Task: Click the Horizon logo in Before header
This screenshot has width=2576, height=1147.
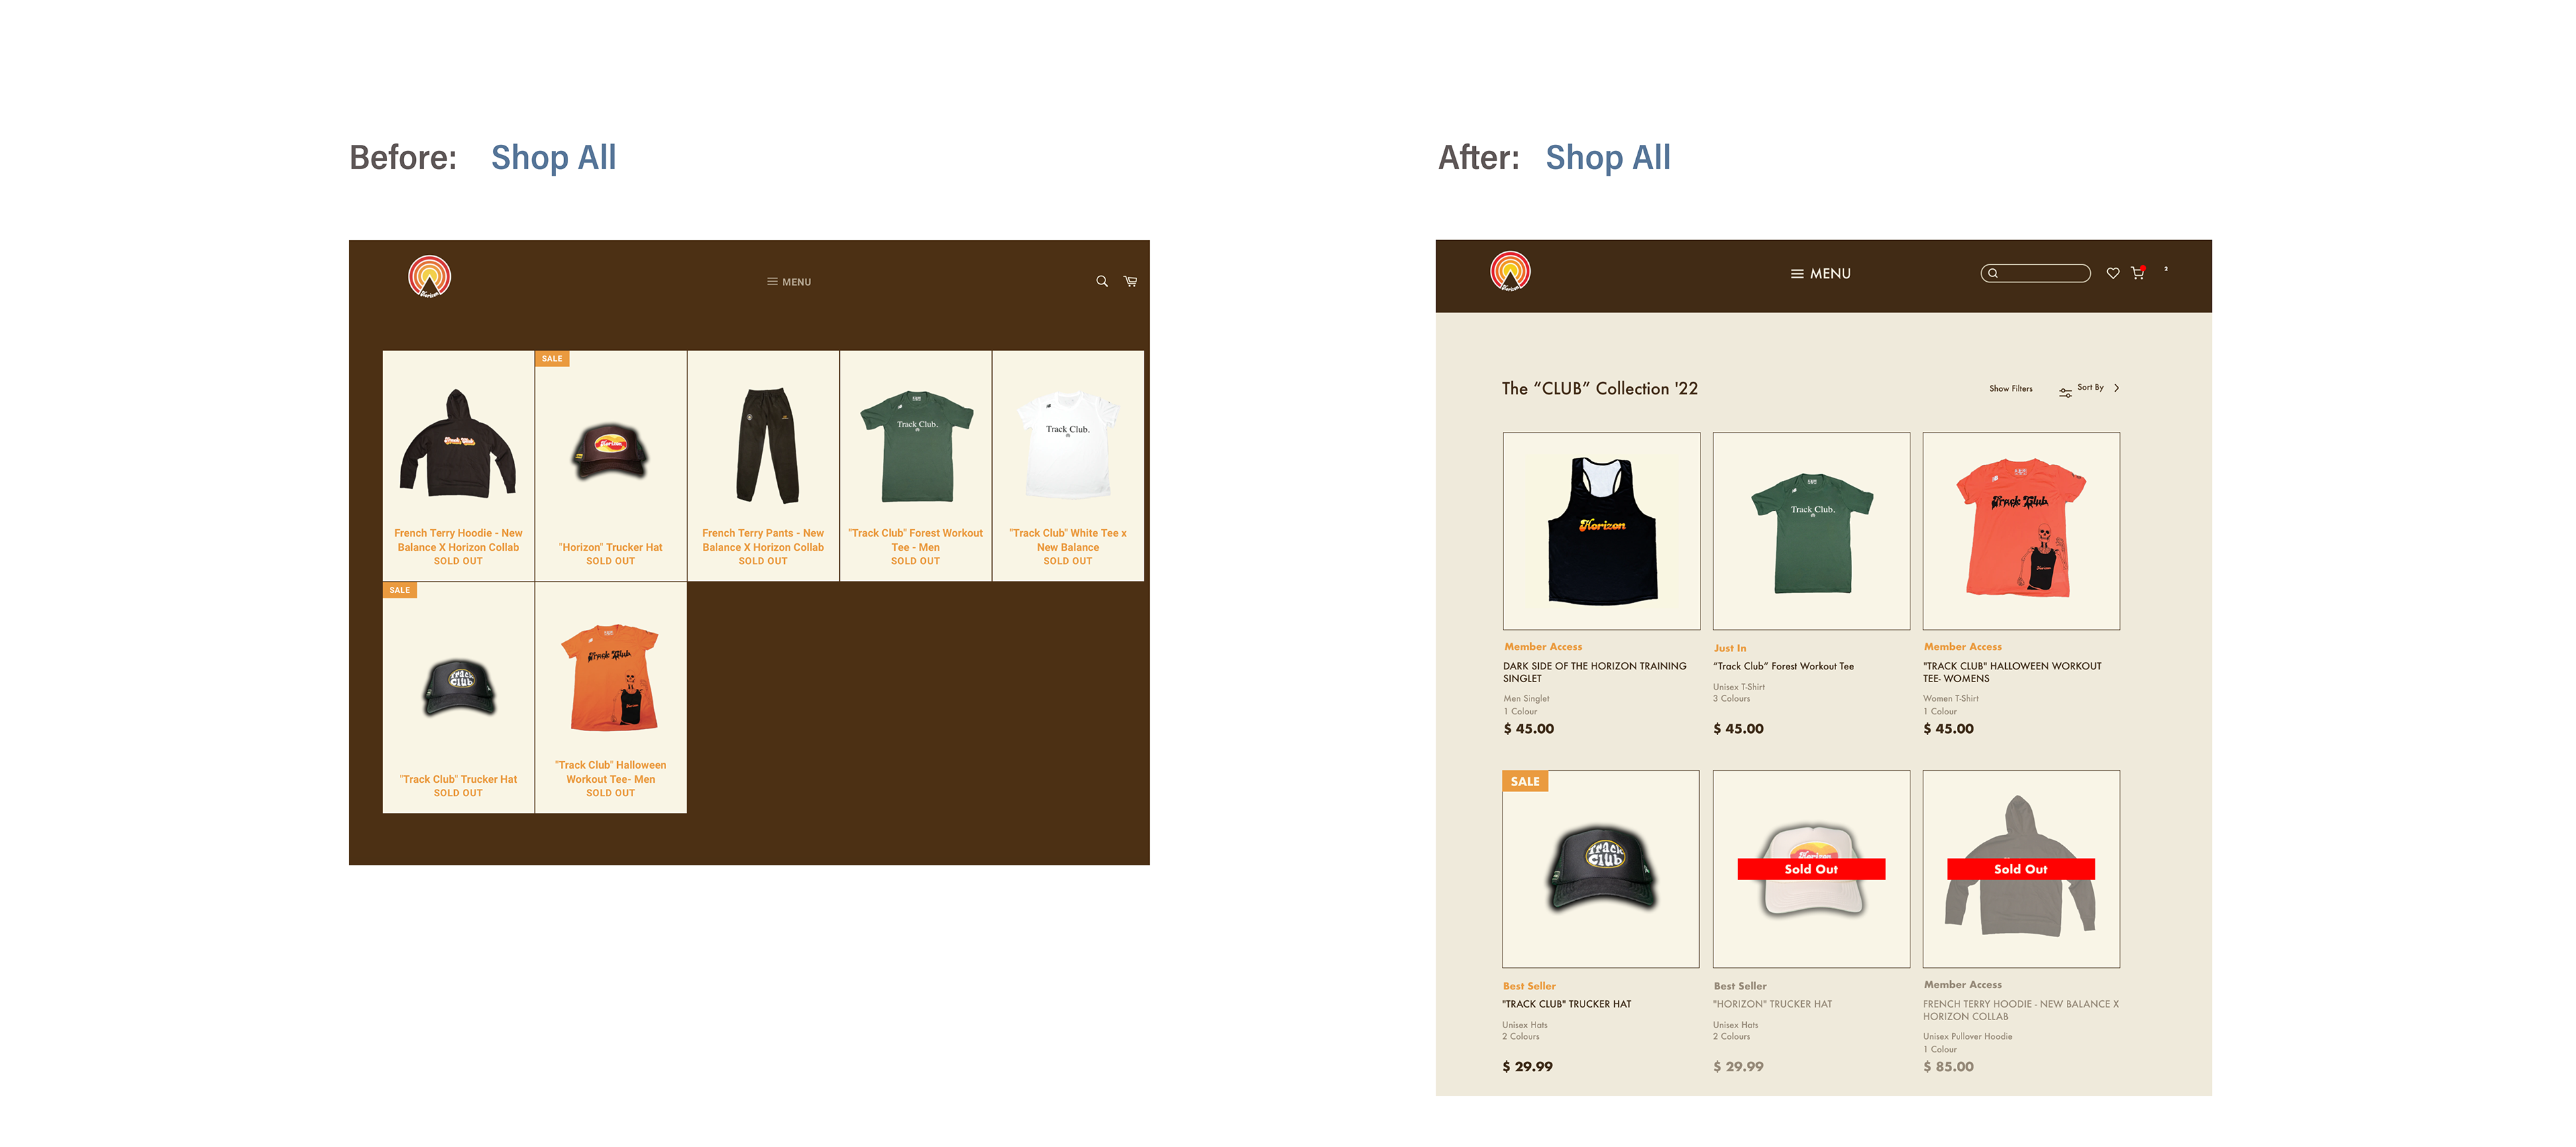Action: [429, 277]
